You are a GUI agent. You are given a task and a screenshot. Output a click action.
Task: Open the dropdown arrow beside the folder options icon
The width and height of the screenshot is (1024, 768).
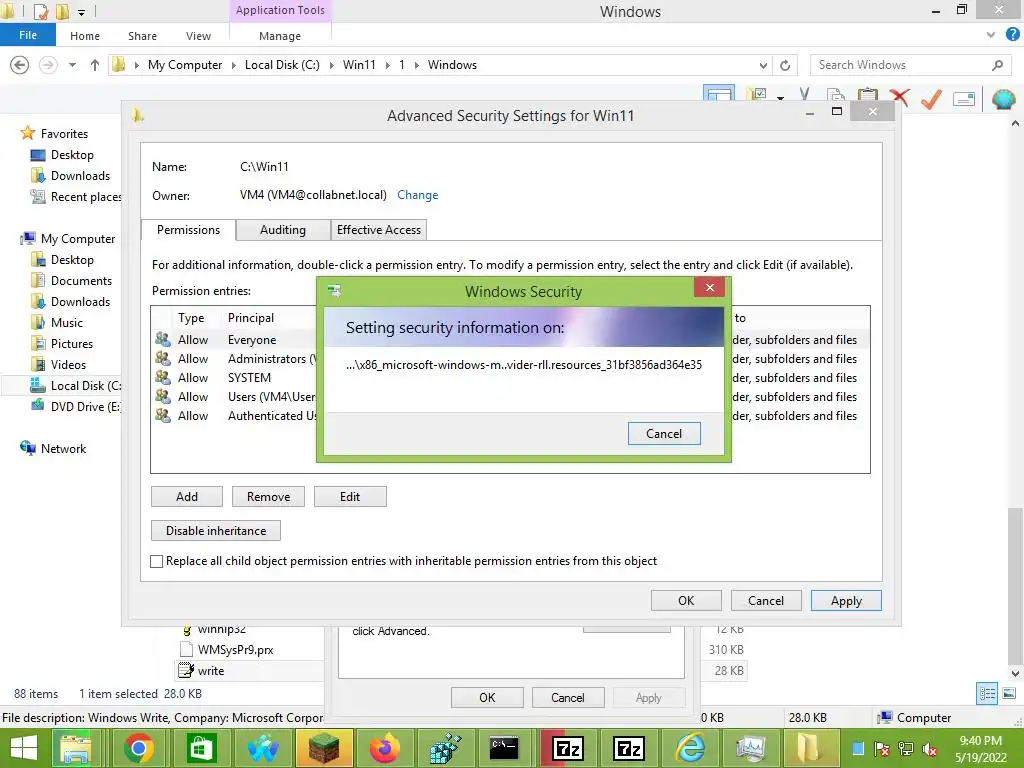pyautogui.click(x=780, y=98)
